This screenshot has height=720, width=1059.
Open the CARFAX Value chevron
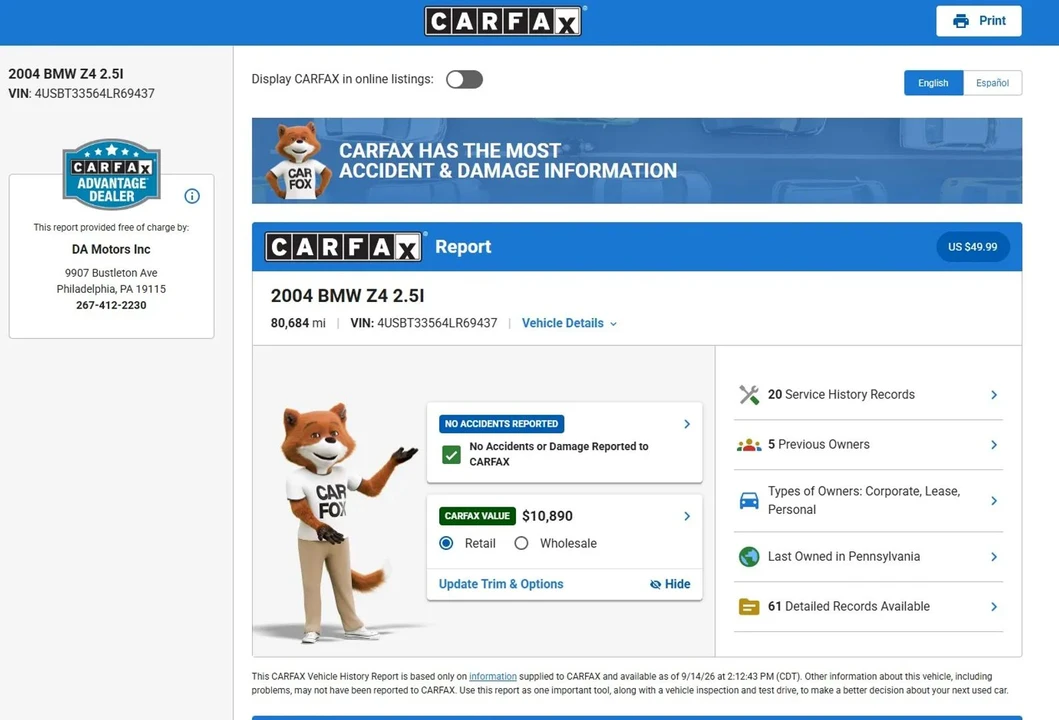click(687, 516)
